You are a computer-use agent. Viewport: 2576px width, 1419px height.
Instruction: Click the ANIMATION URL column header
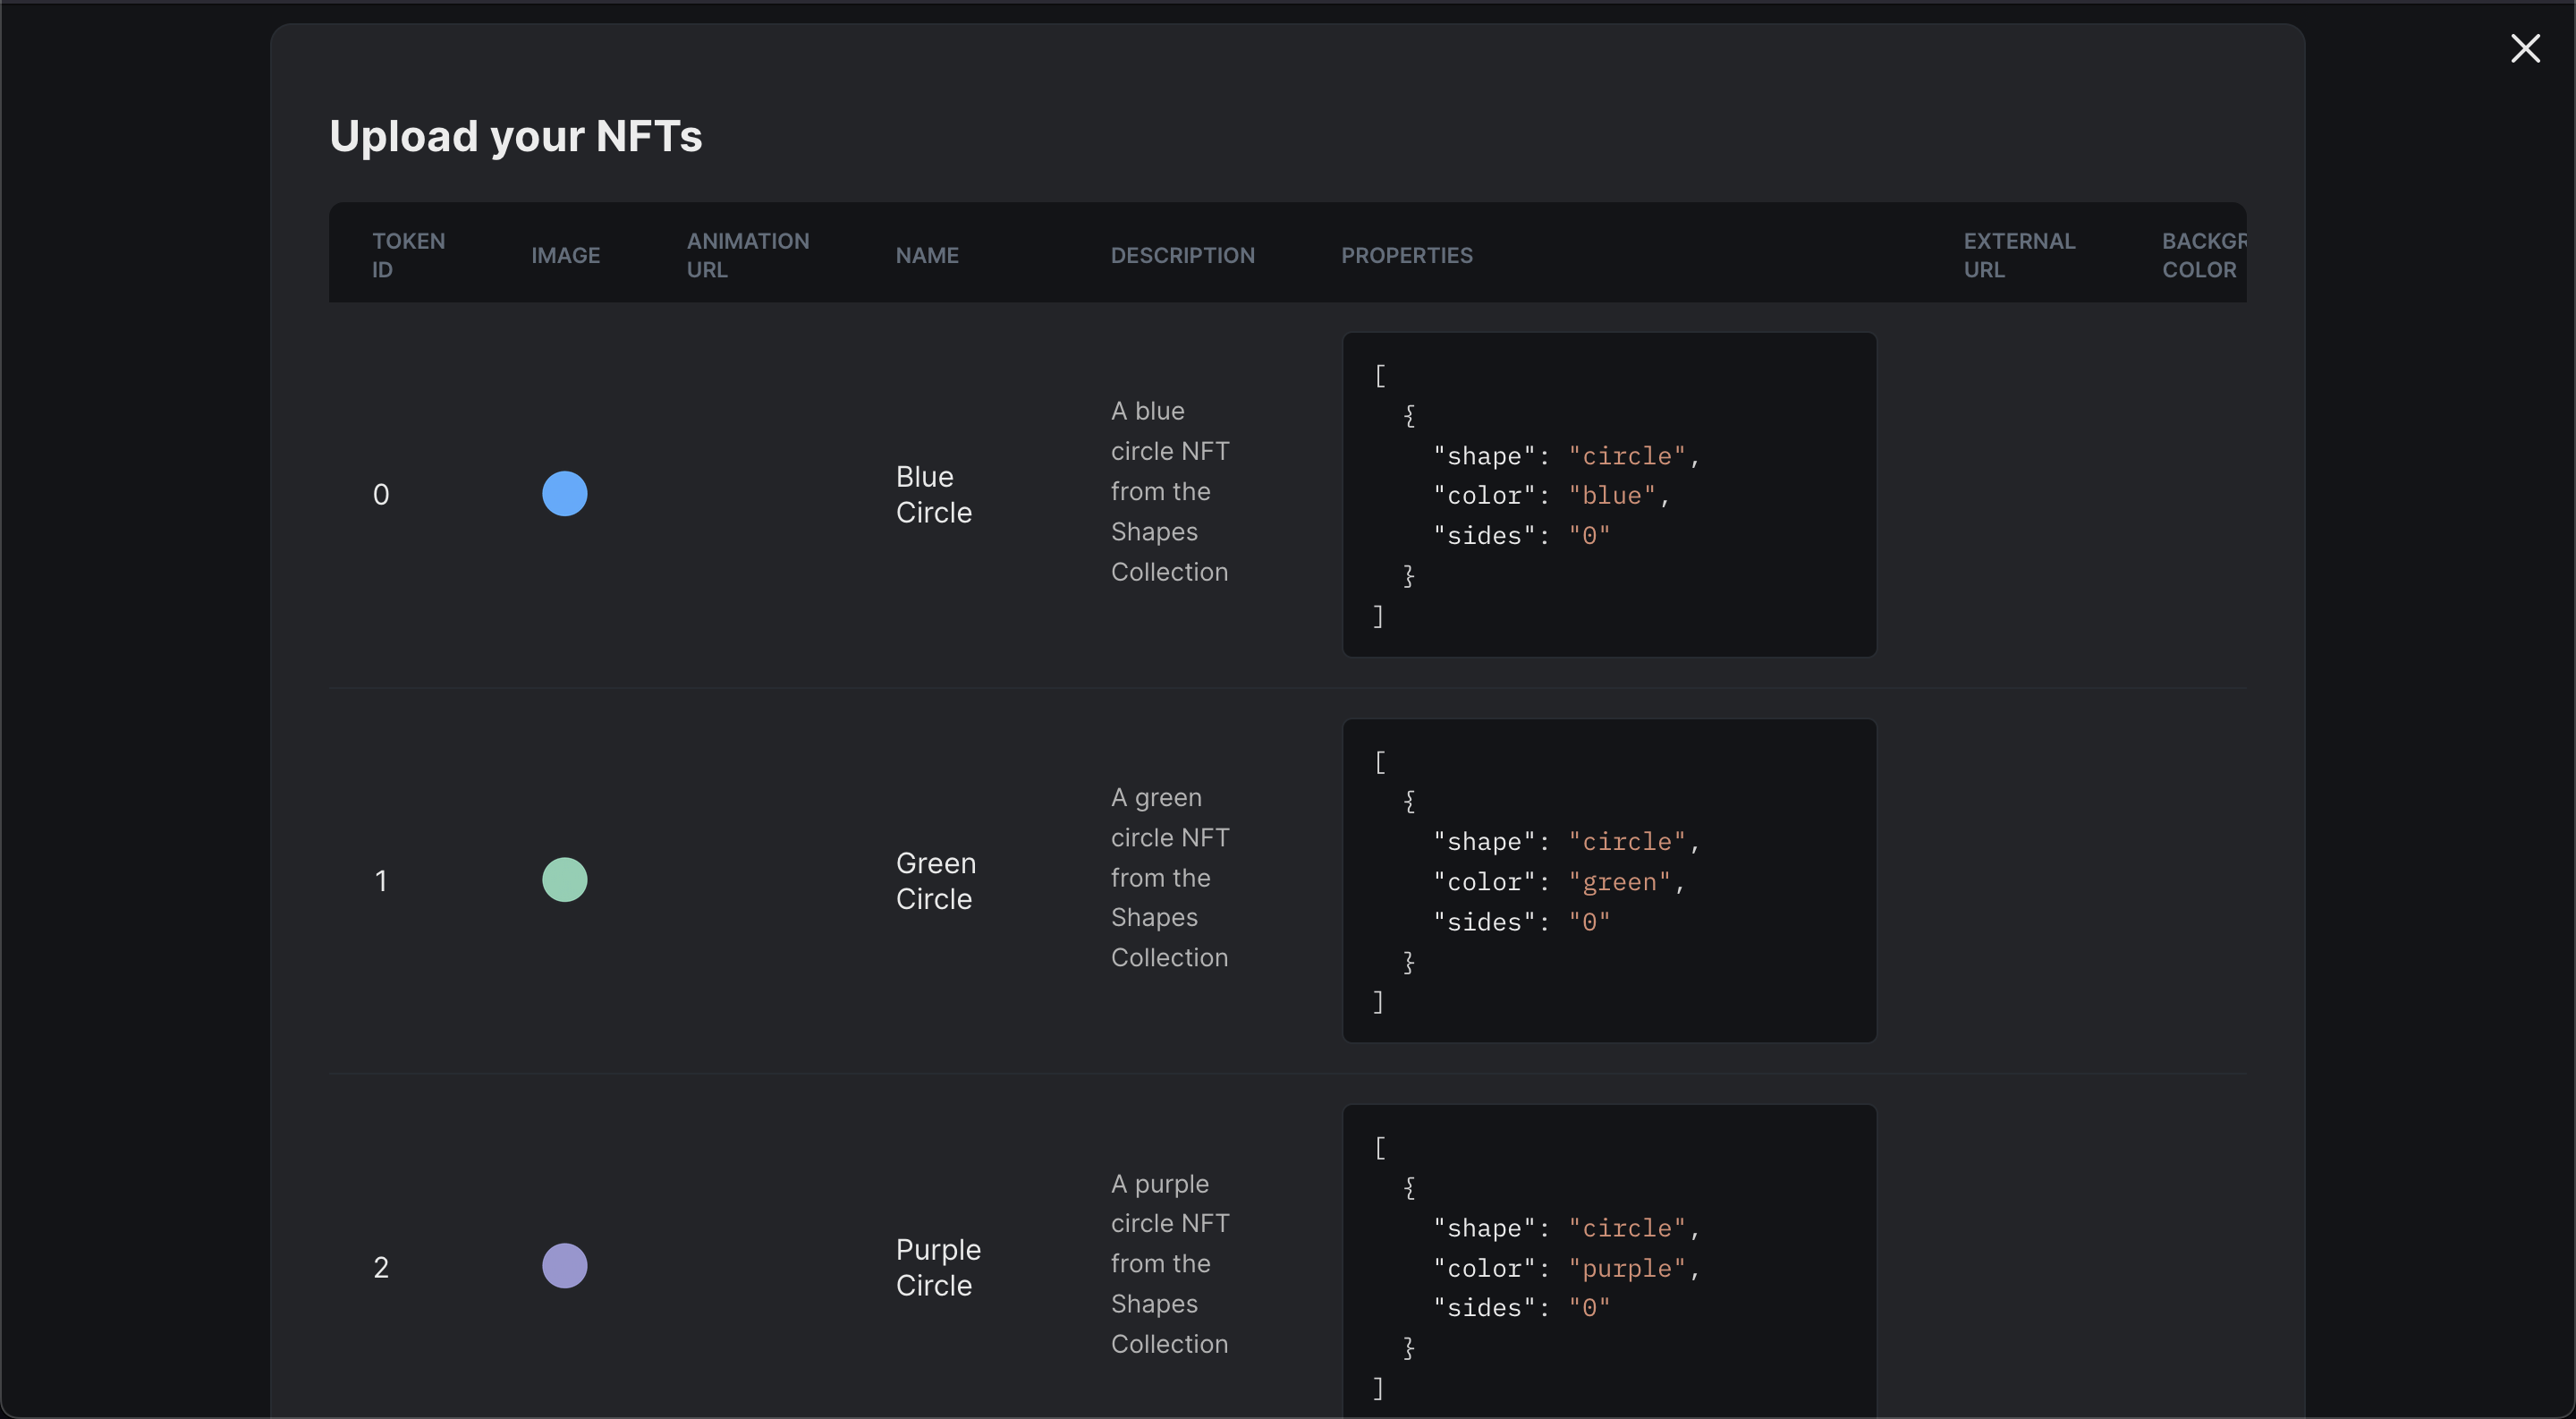(748, 254)
